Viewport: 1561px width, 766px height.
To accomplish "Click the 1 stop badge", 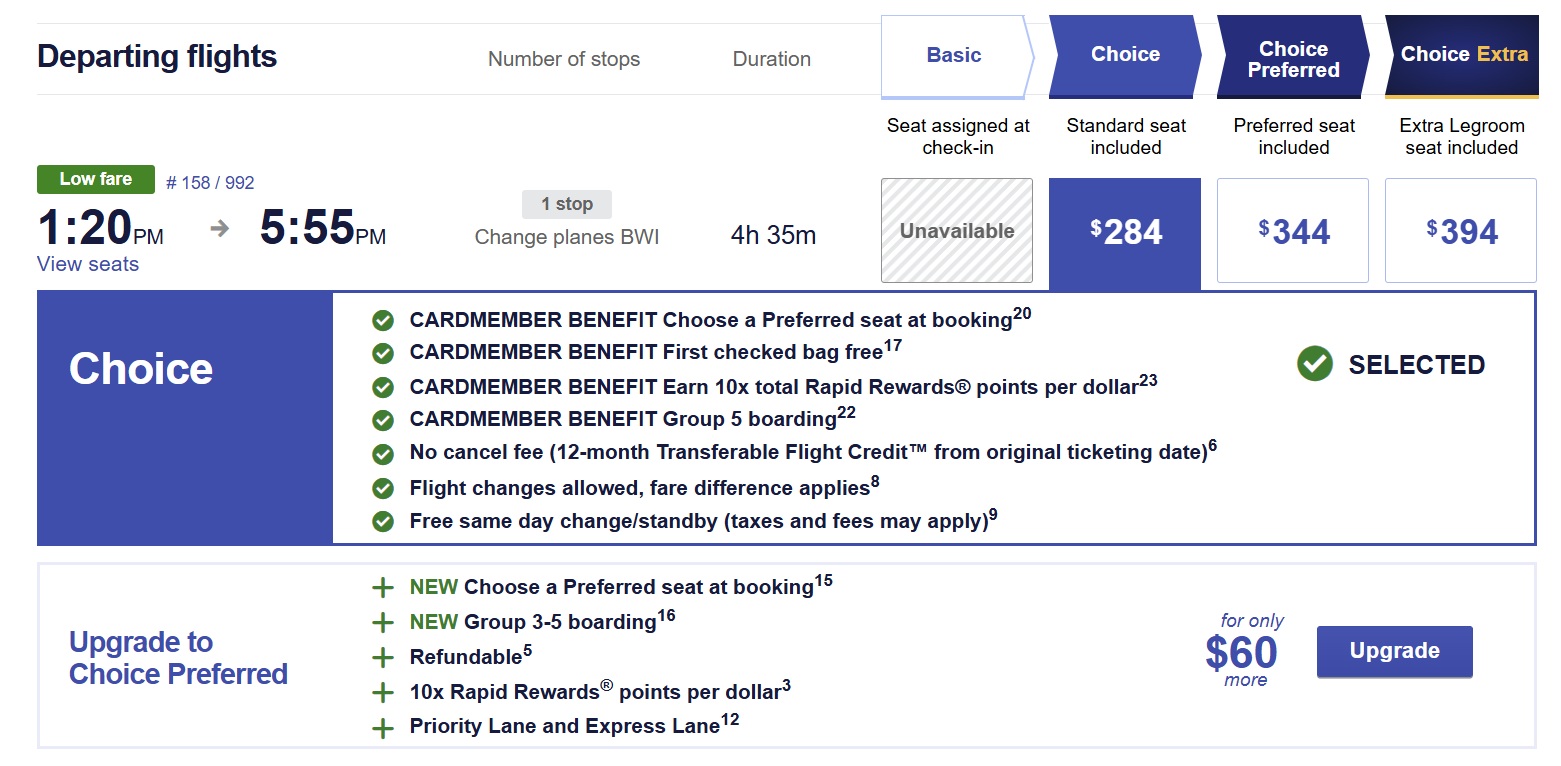I will [x=567, y=204].
